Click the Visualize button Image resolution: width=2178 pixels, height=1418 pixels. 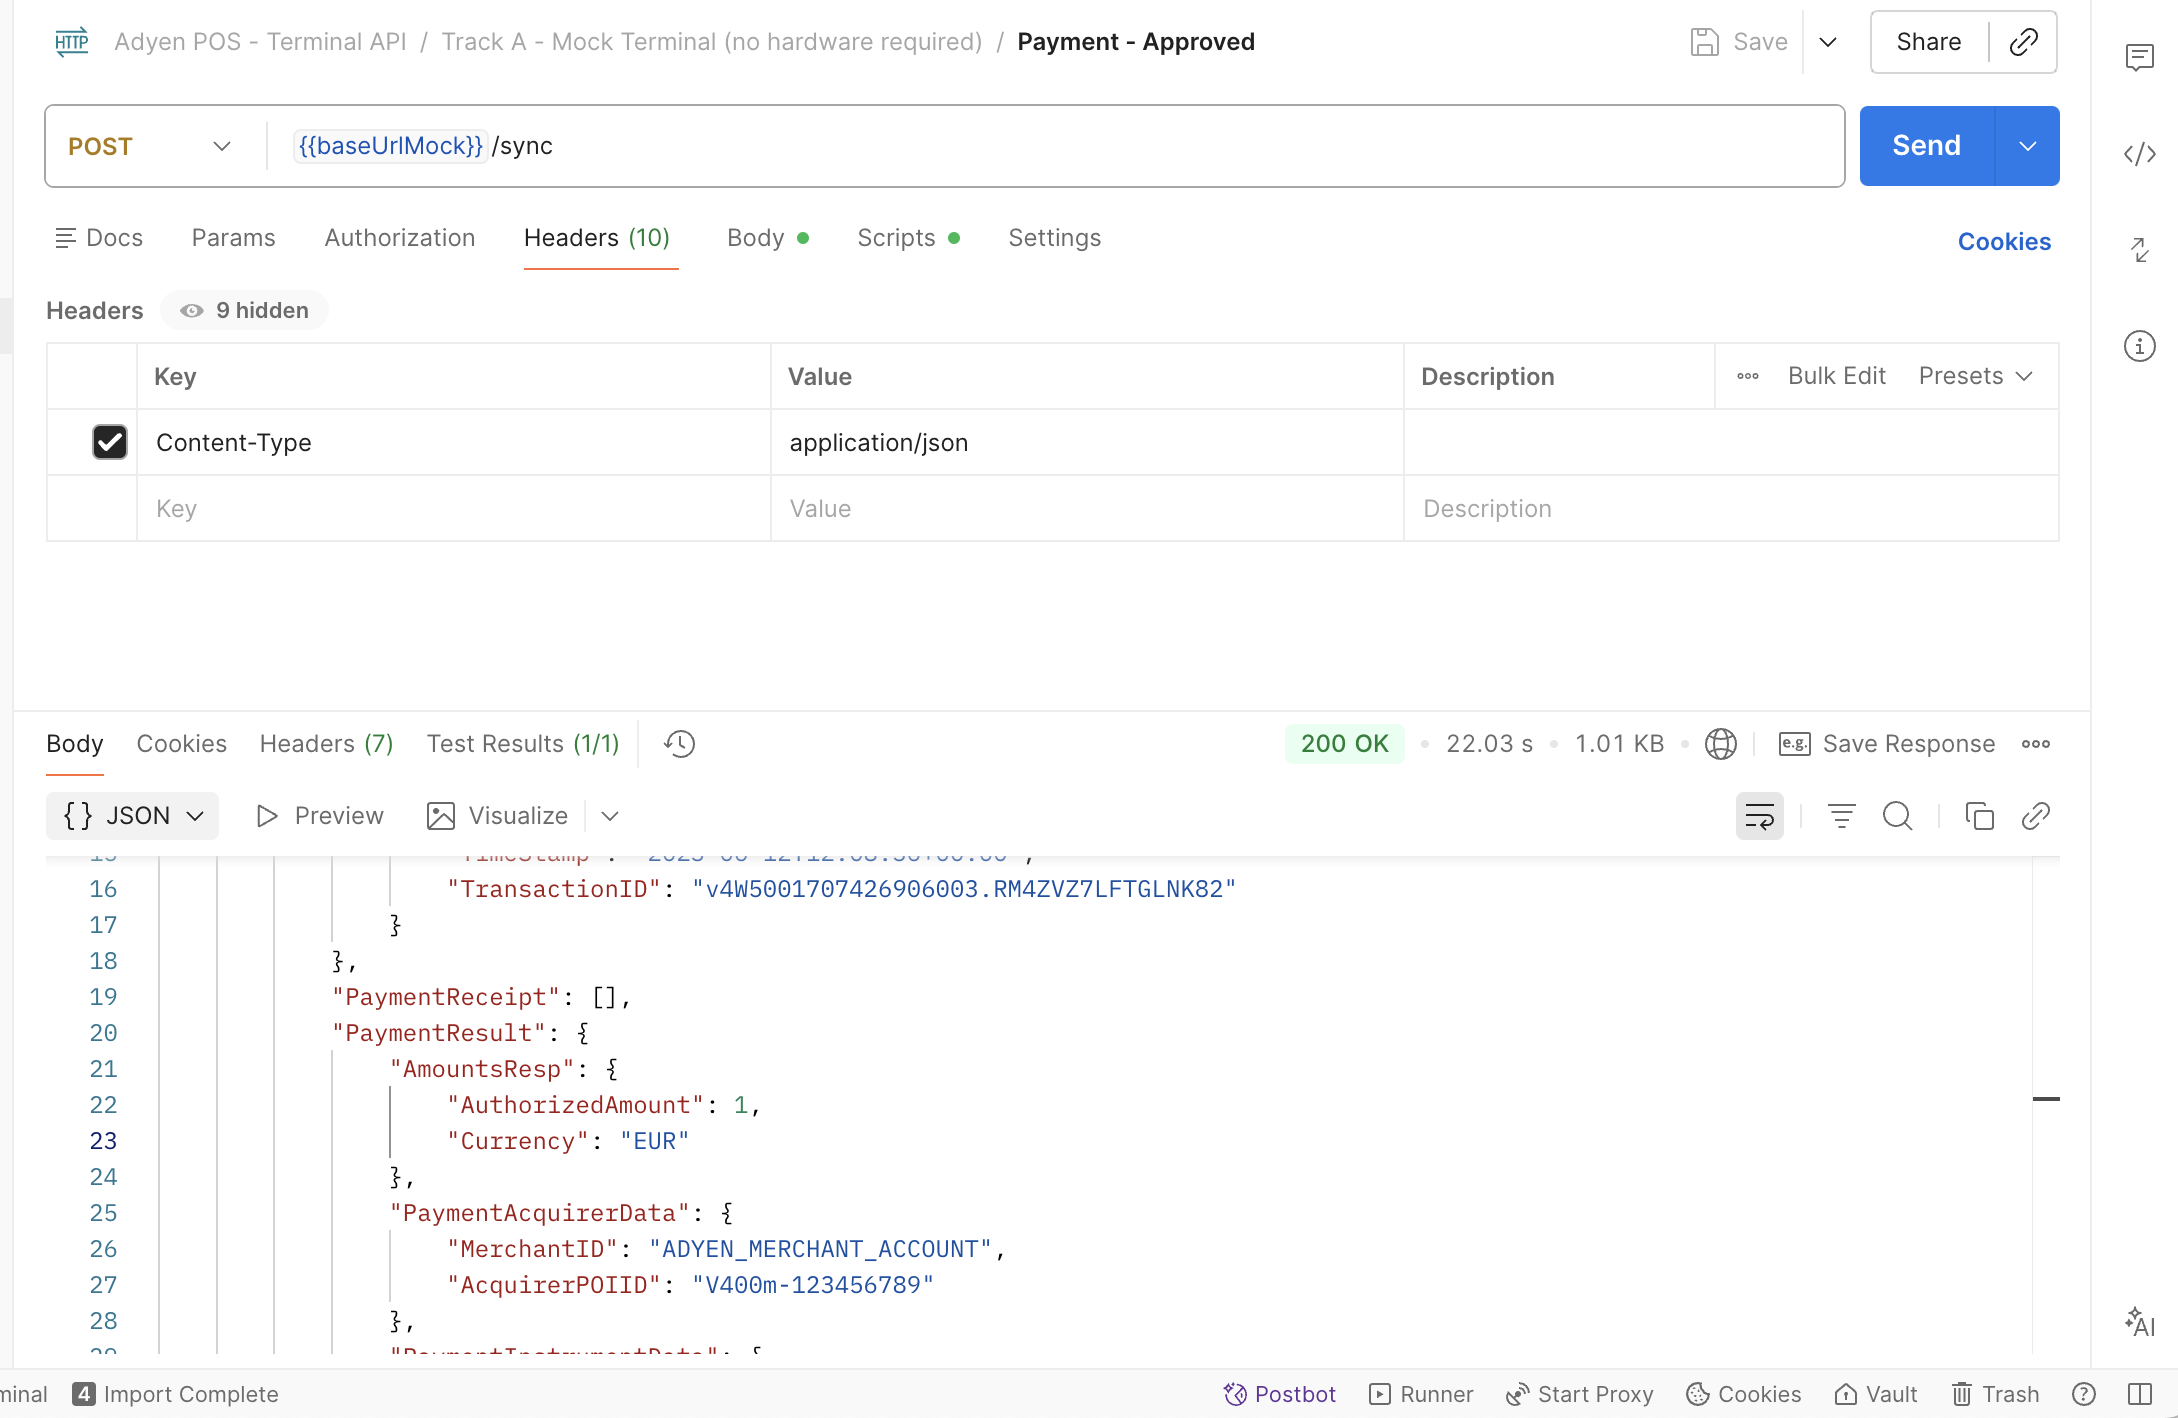pos(497,816)
